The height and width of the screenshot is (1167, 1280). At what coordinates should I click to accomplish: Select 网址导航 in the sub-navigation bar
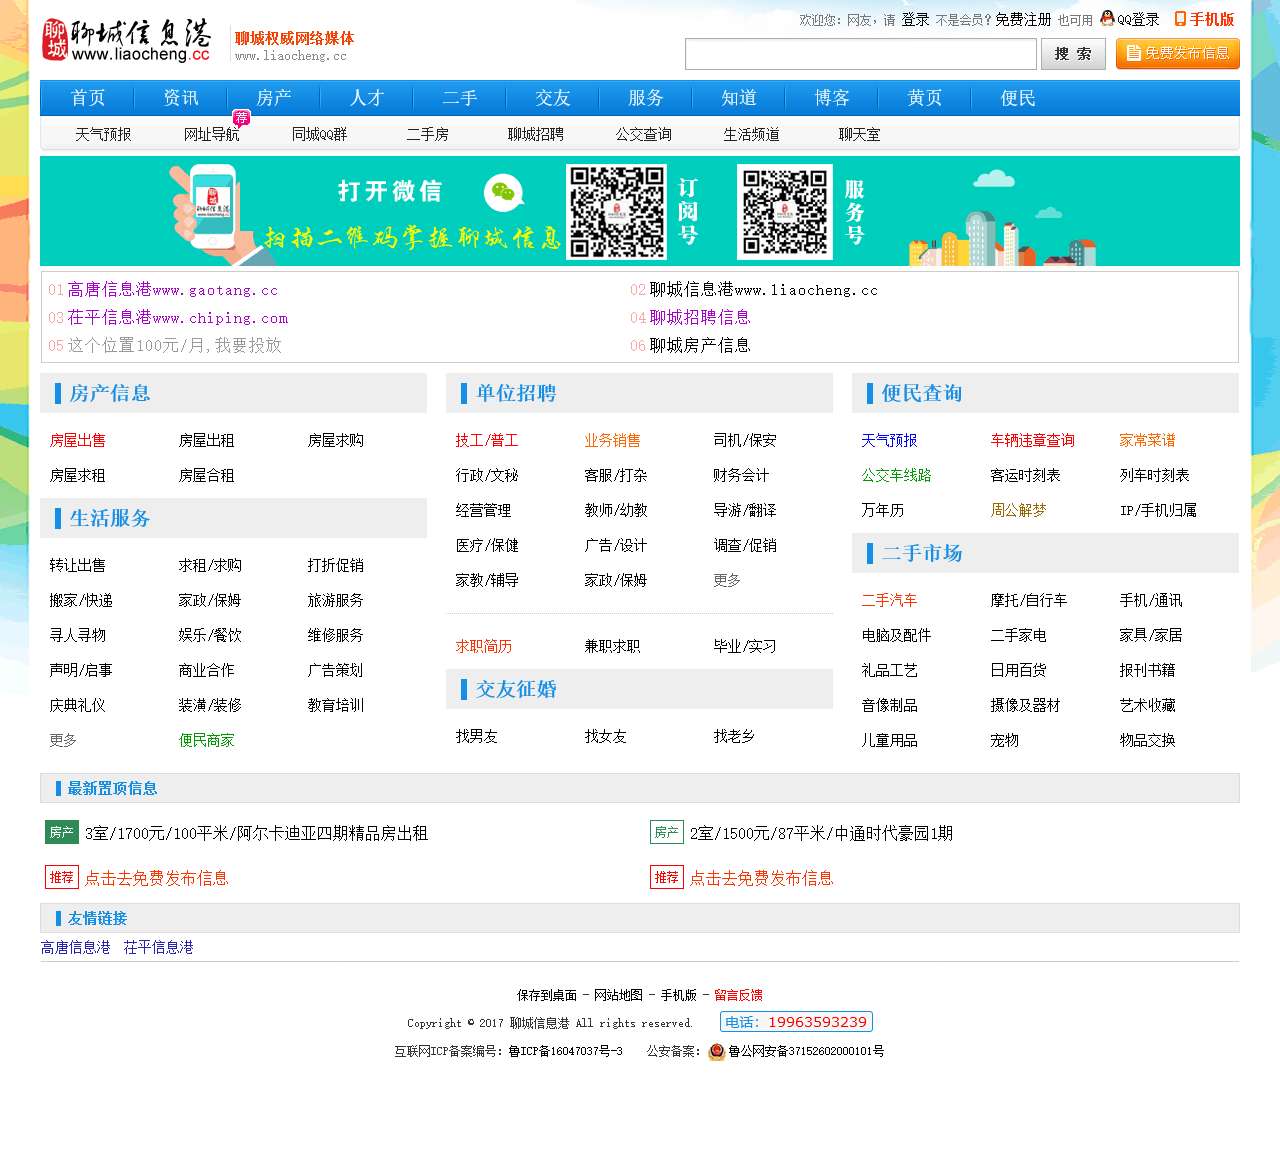tap(211, 134)
